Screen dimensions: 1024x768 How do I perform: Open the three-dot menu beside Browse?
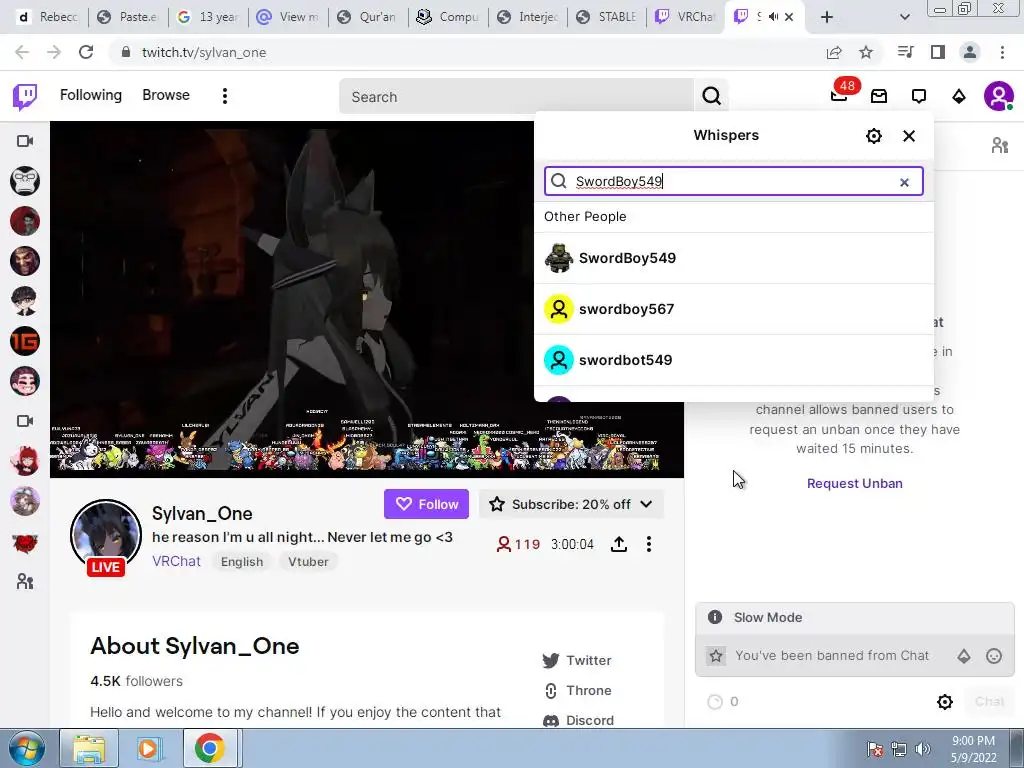(225, 96)
